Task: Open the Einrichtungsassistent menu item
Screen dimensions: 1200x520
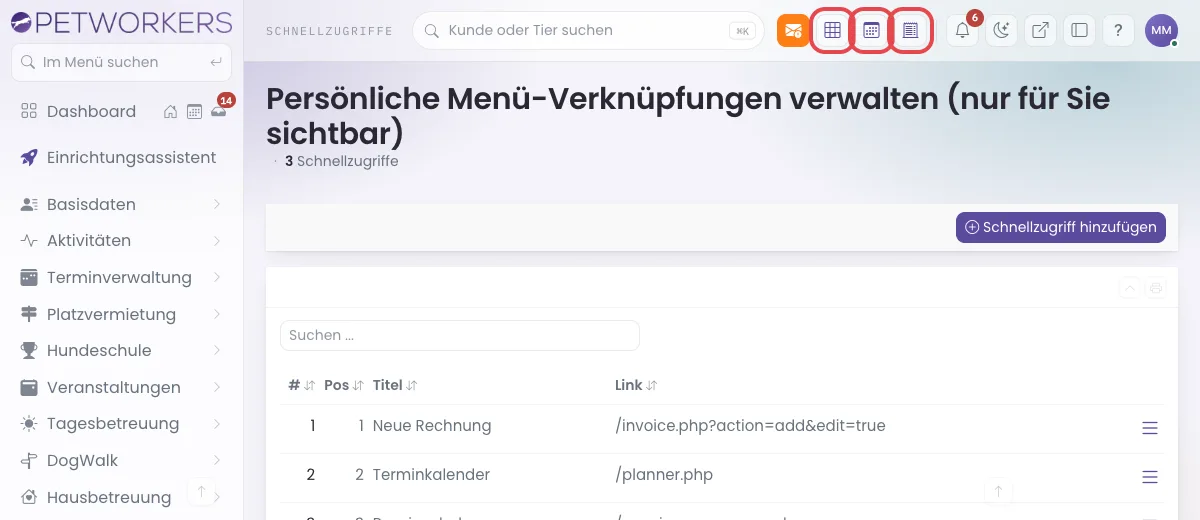Action: (120, 157)
